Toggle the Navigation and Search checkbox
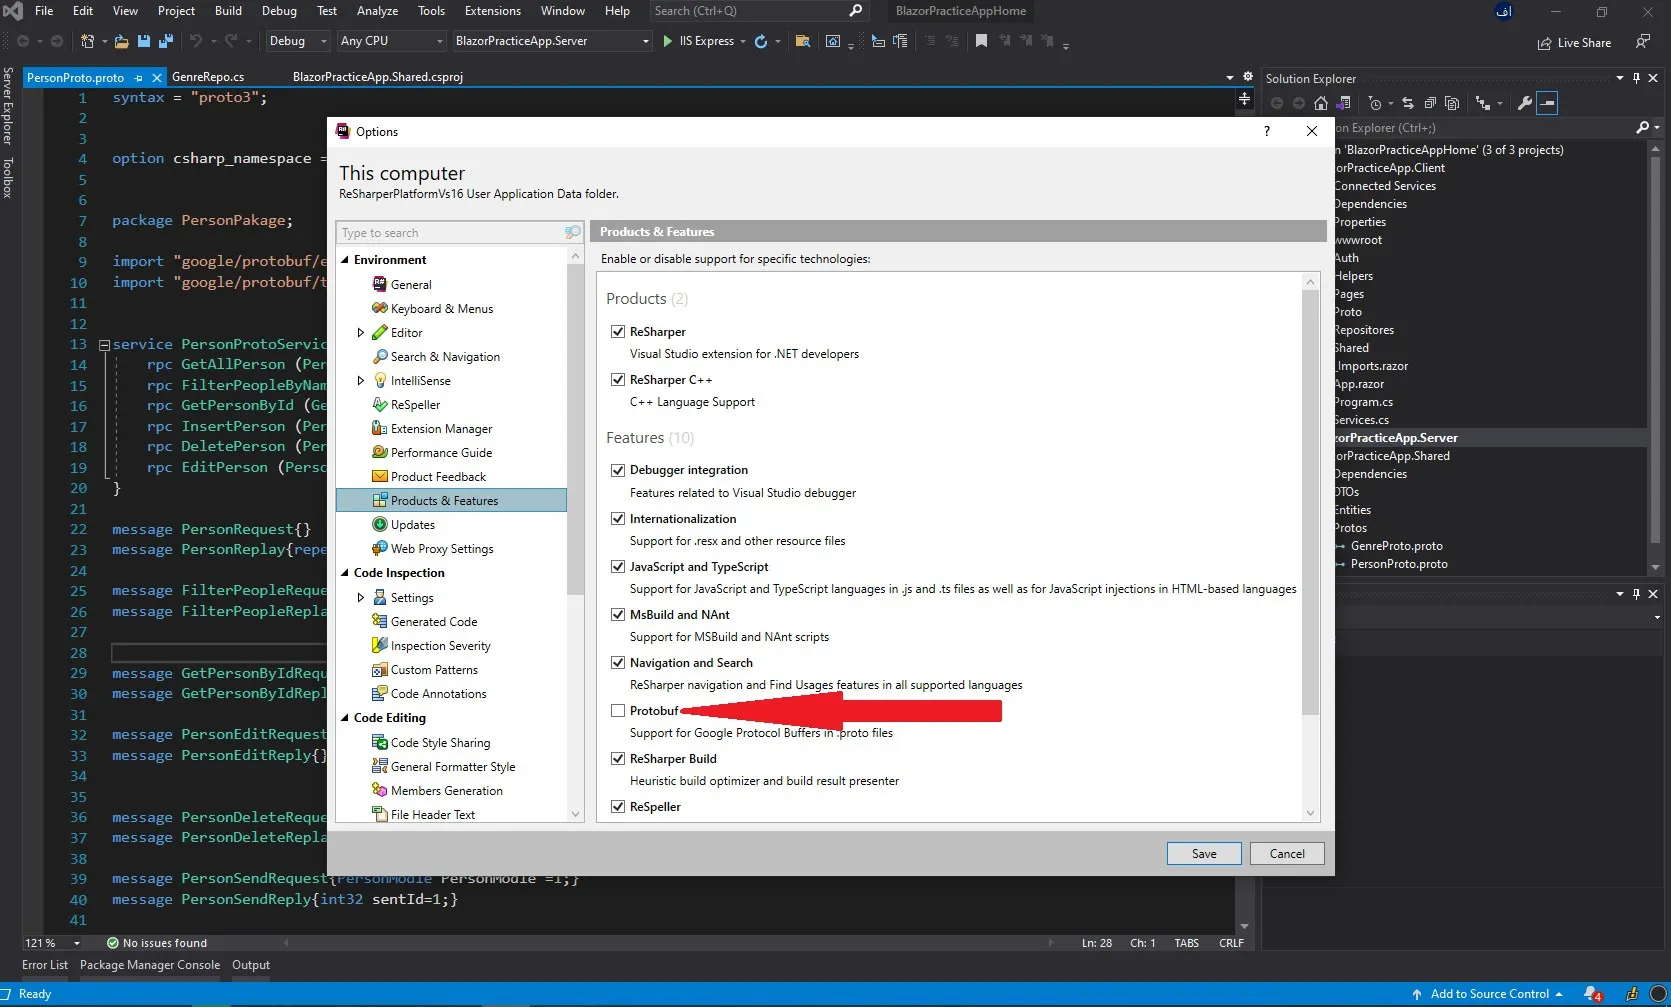The height and width of the screenshot is (1007, 1671). pyautogui.click(x=618, y=662)
